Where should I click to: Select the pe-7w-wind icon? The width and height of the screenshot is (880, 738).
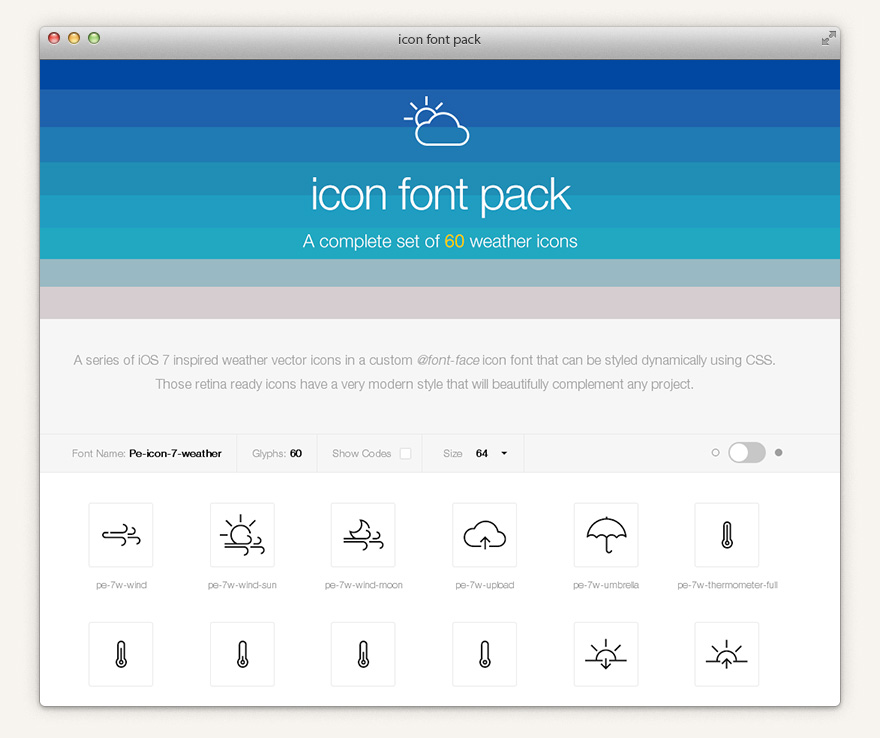point(120,534)
